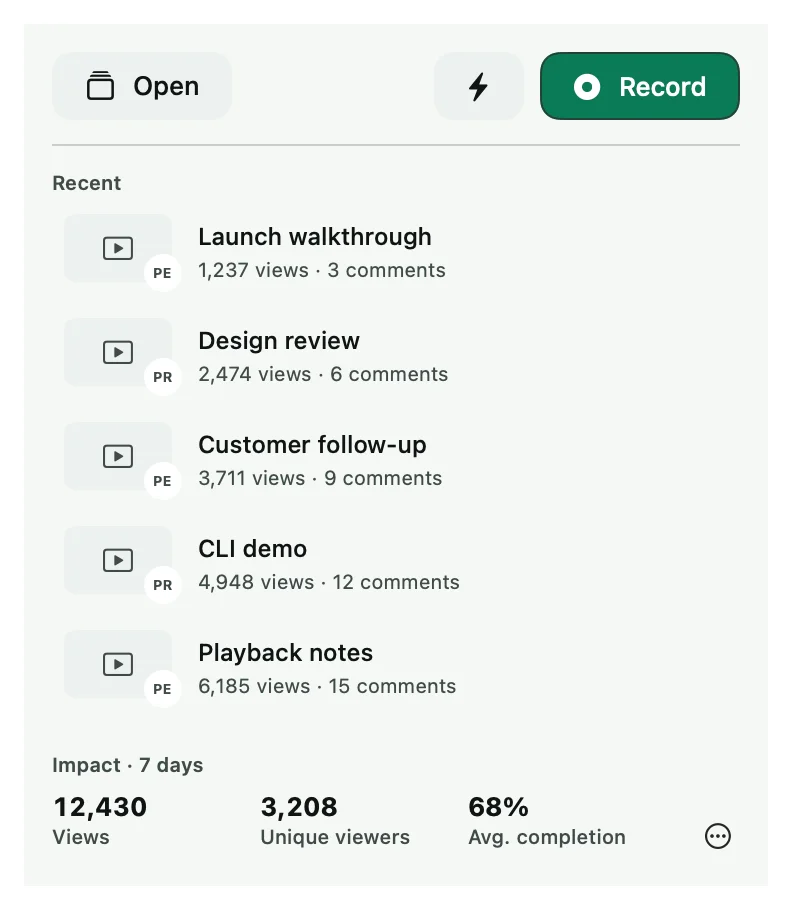Click '3,711 views · 9 comments' text
Screen dimensions: 792x910
(x=320, y=478)
